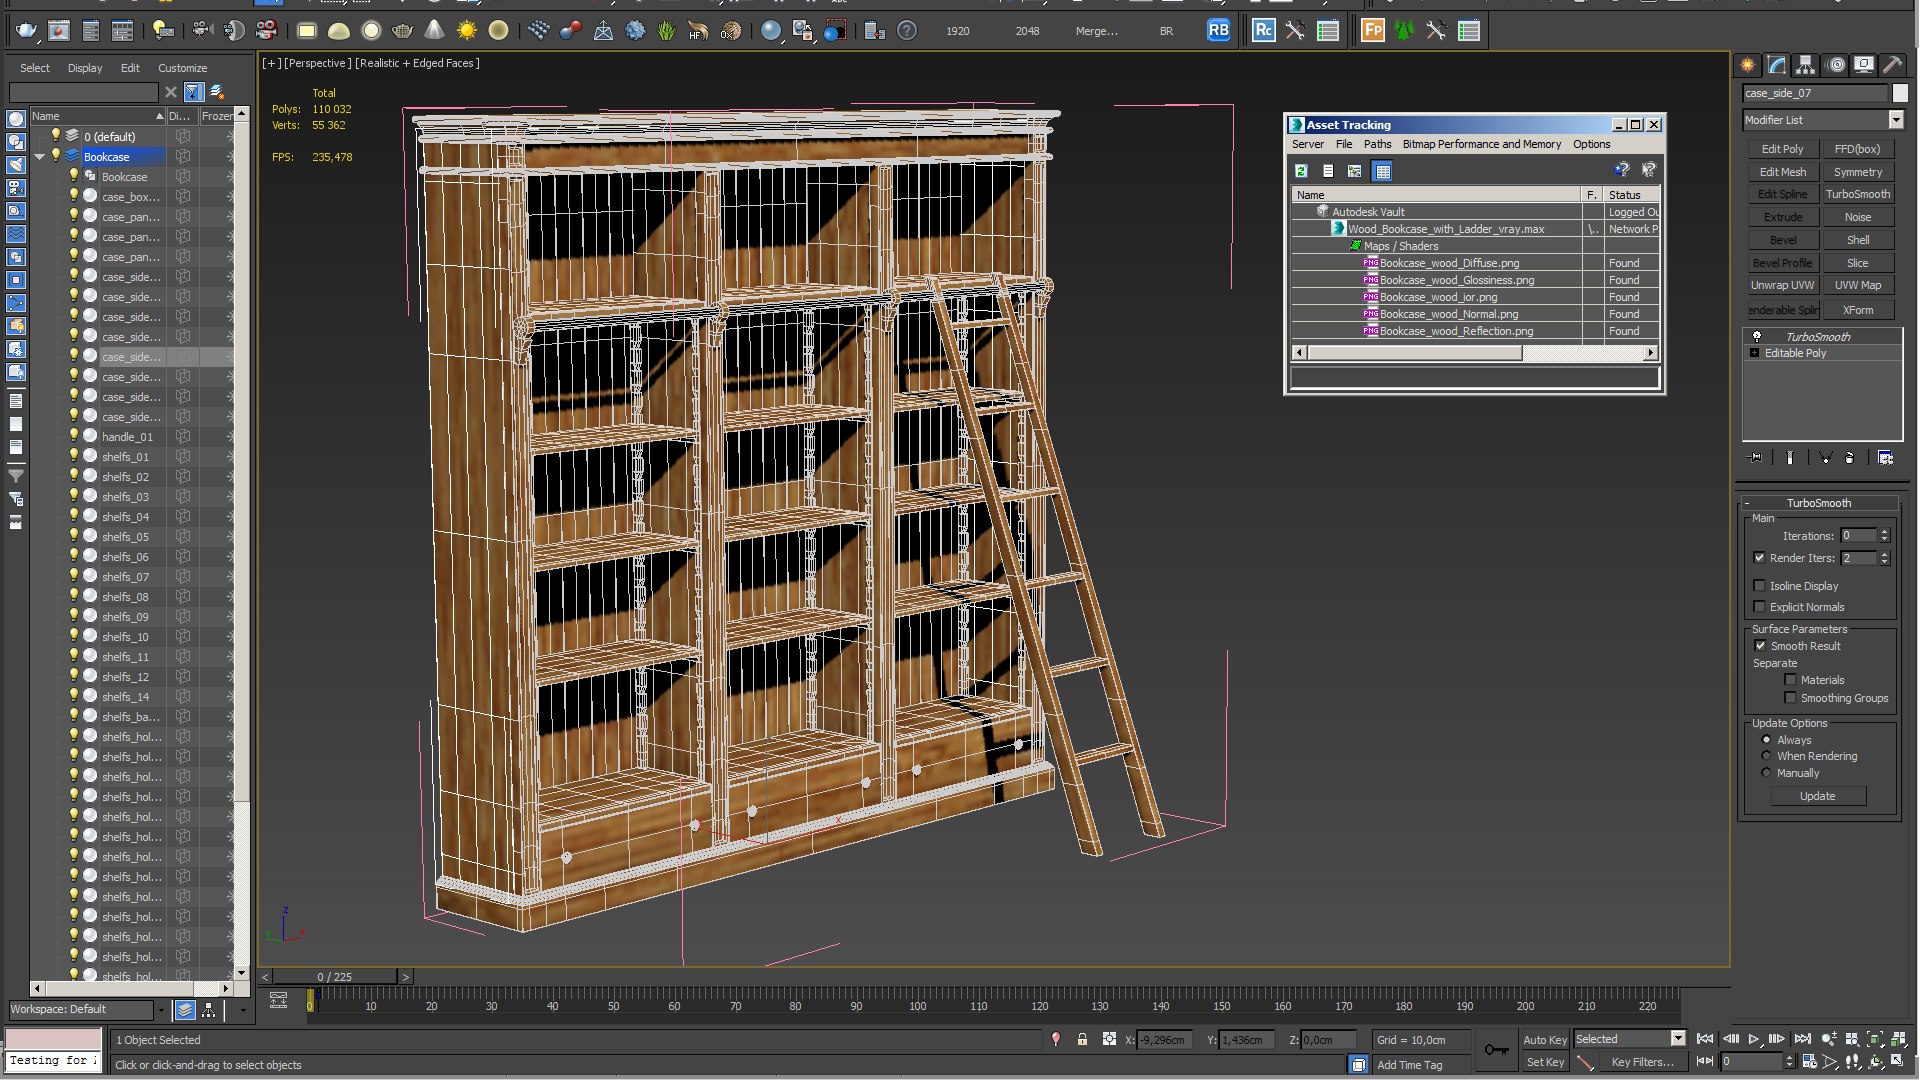Open Bitmap Performance and Memory menu
The width and height of the screenshot is (1920, 1080).
[x=1481, y=144]
